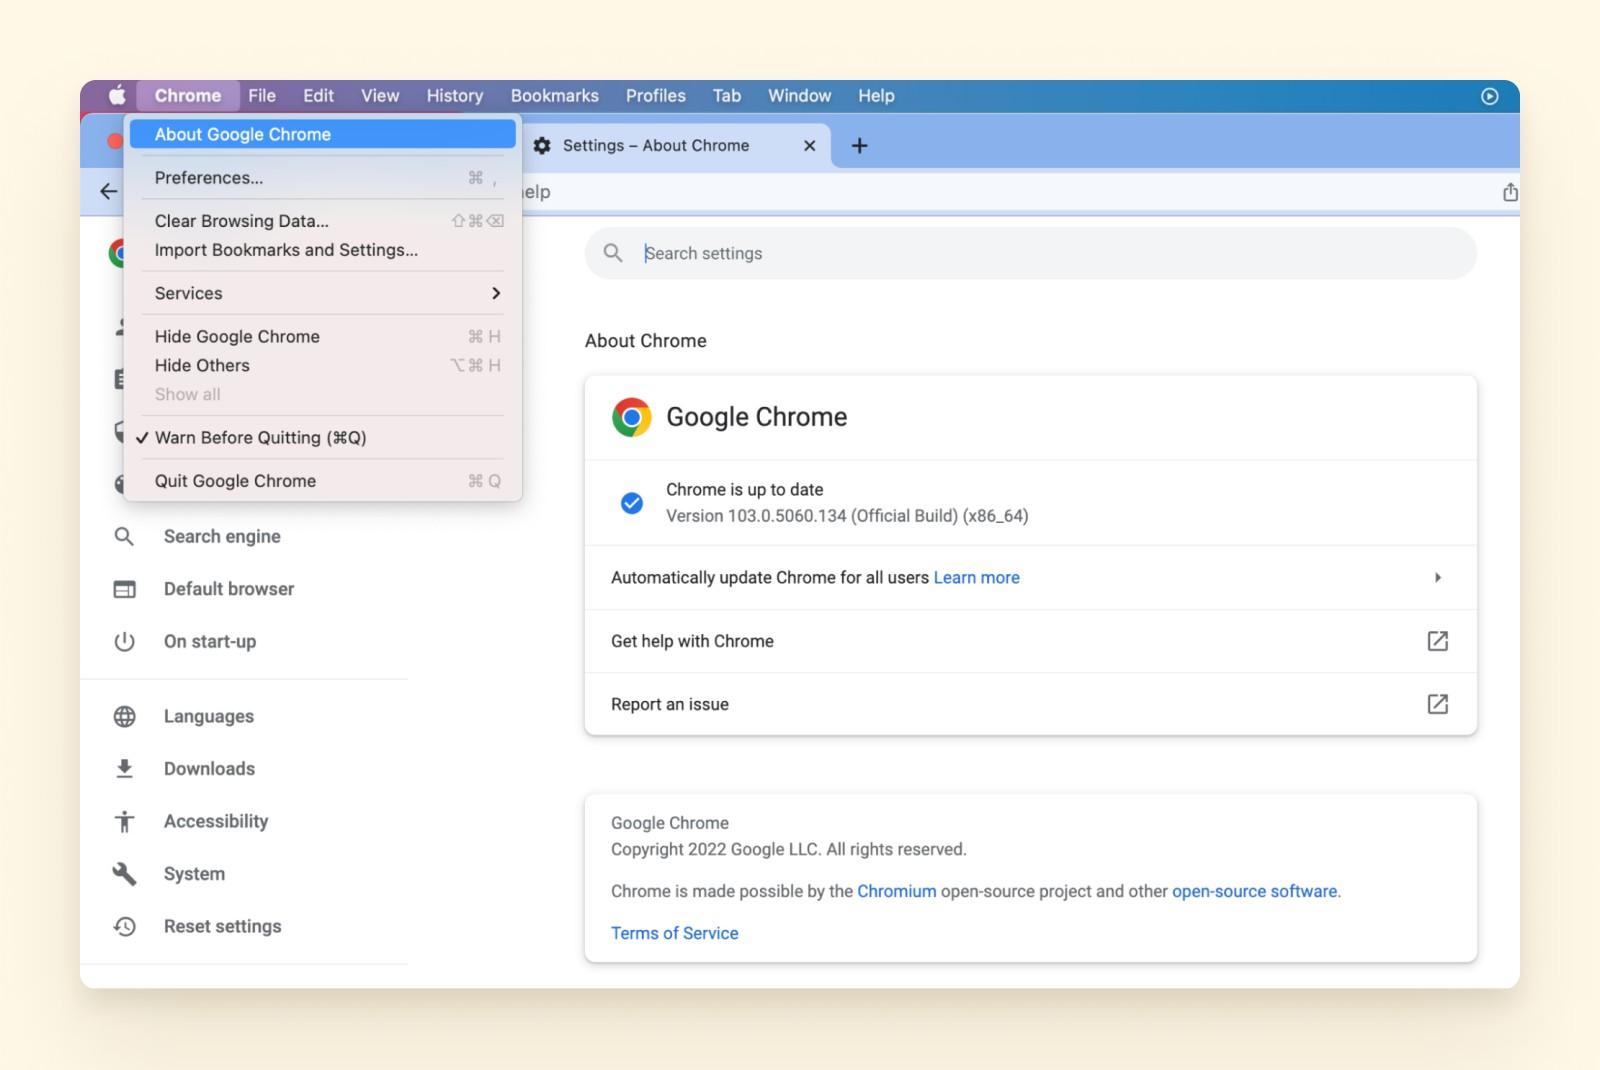Open Languages settings section
Screen dimensions: 1600x1070
tap(209, 716)
